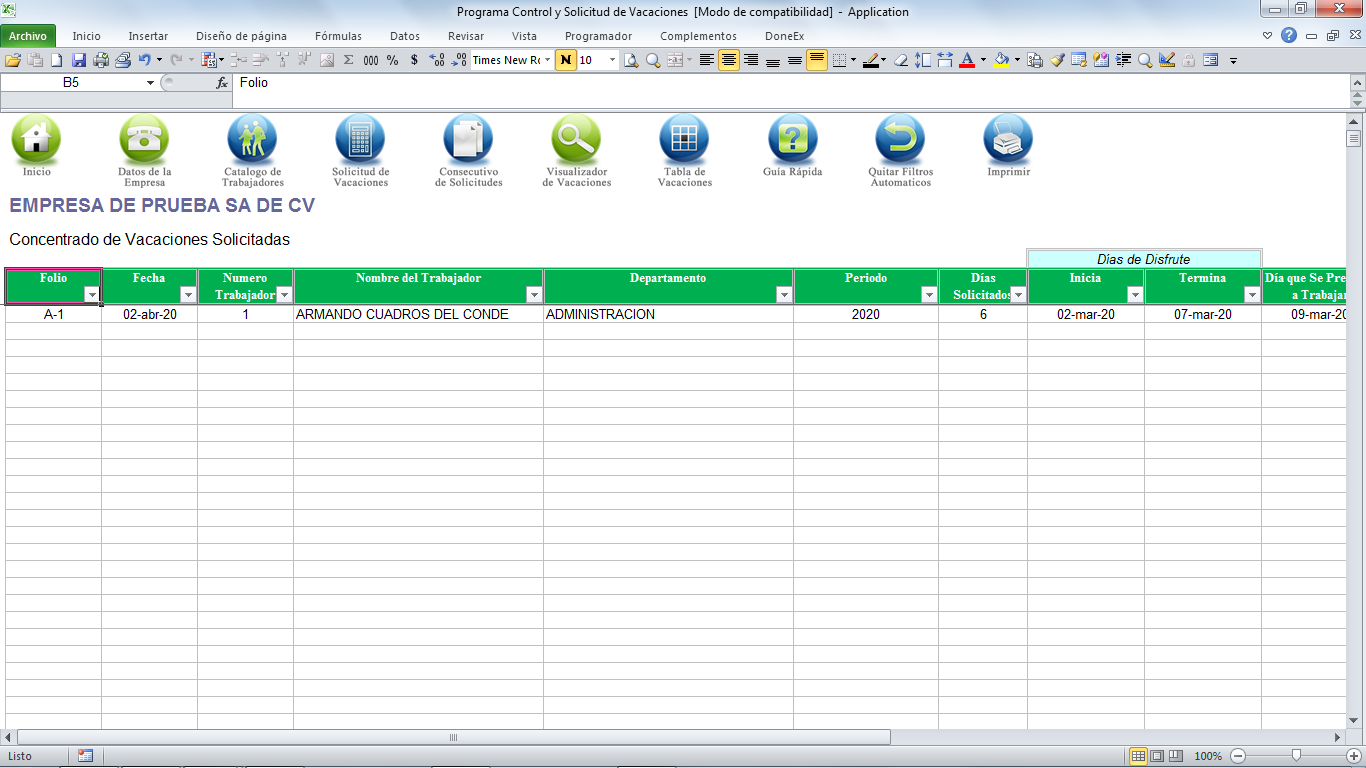Open the Folio column filter dropdown
Screen dimensions: 1366x768
92,295
